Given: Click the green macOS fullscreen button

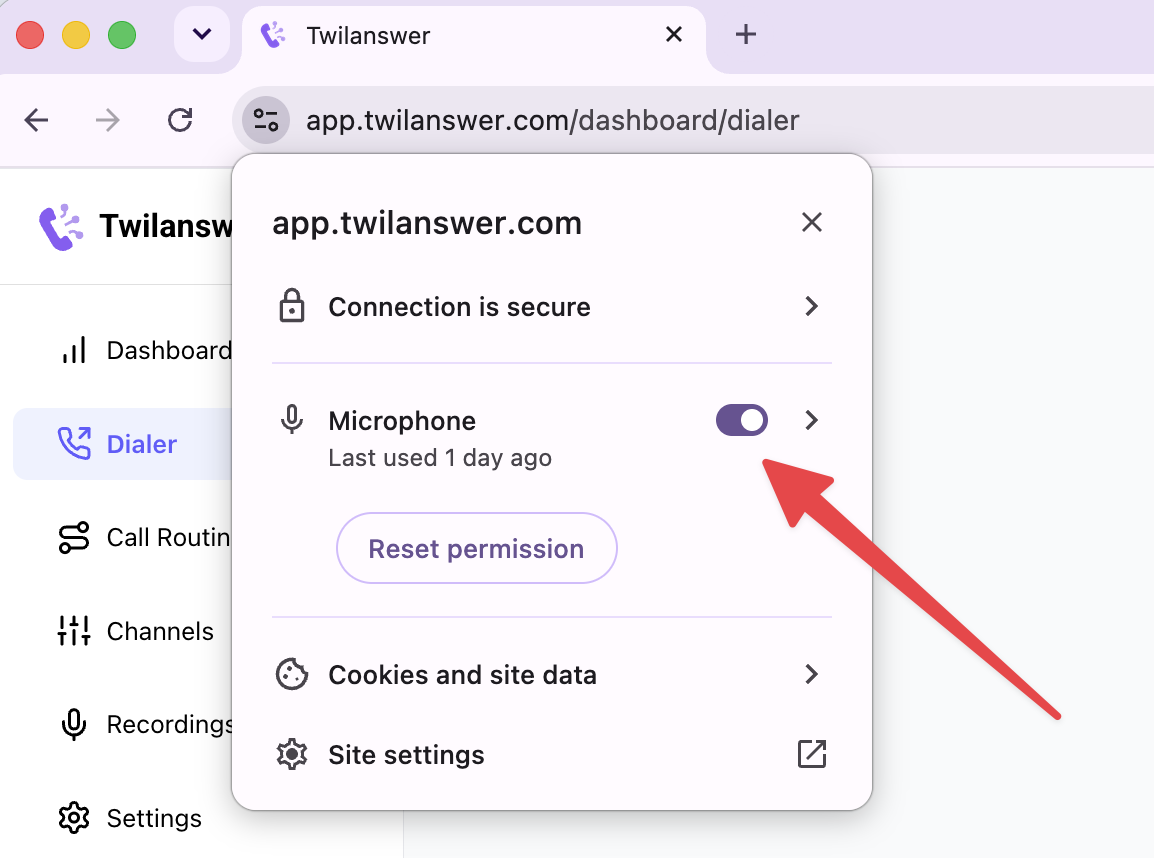Looking at the screenshot, I should point(121,35).
